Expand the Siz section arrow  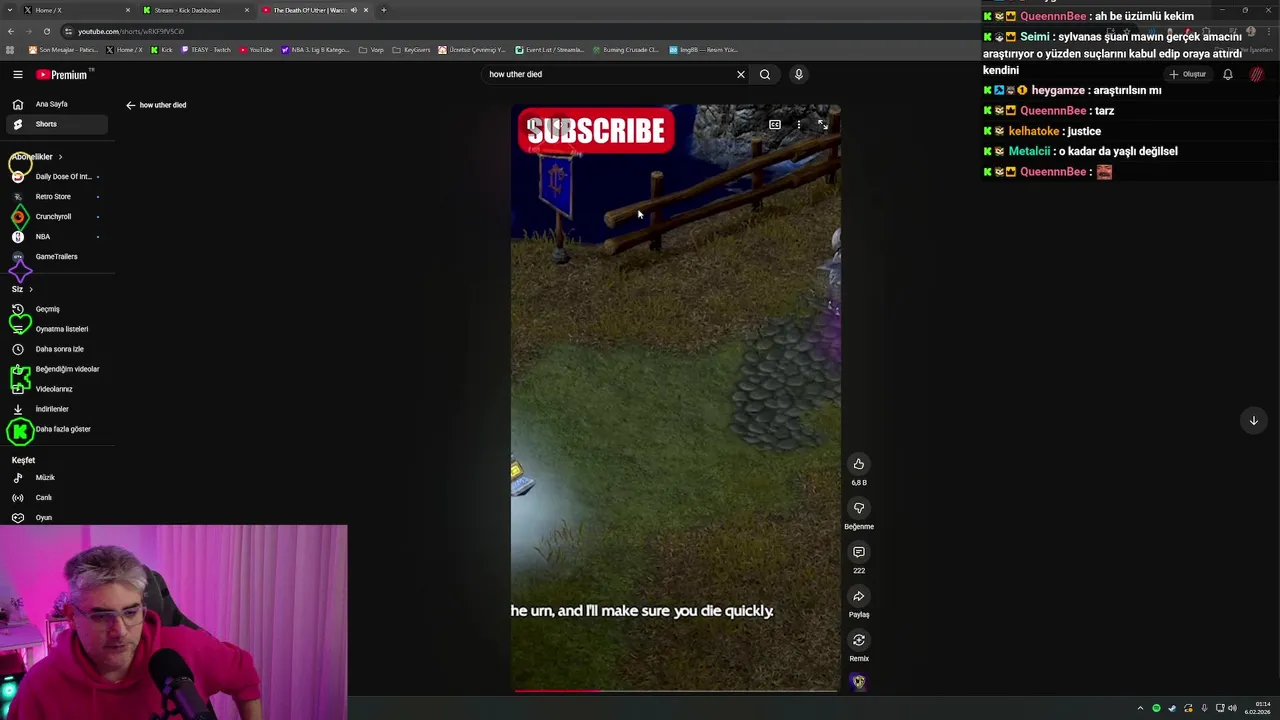point(30,289)
